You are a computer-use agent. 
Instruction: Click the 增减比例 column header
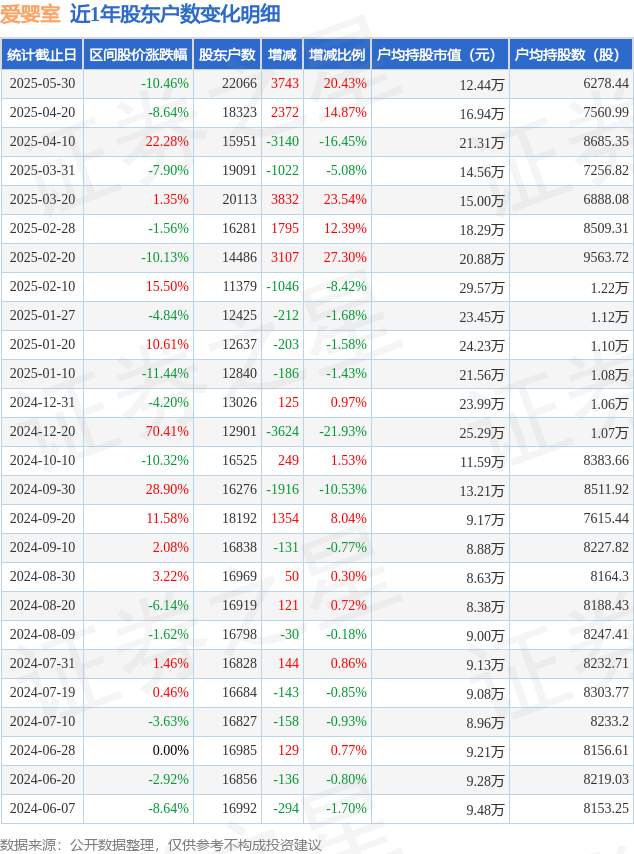(x=337, y=54)
